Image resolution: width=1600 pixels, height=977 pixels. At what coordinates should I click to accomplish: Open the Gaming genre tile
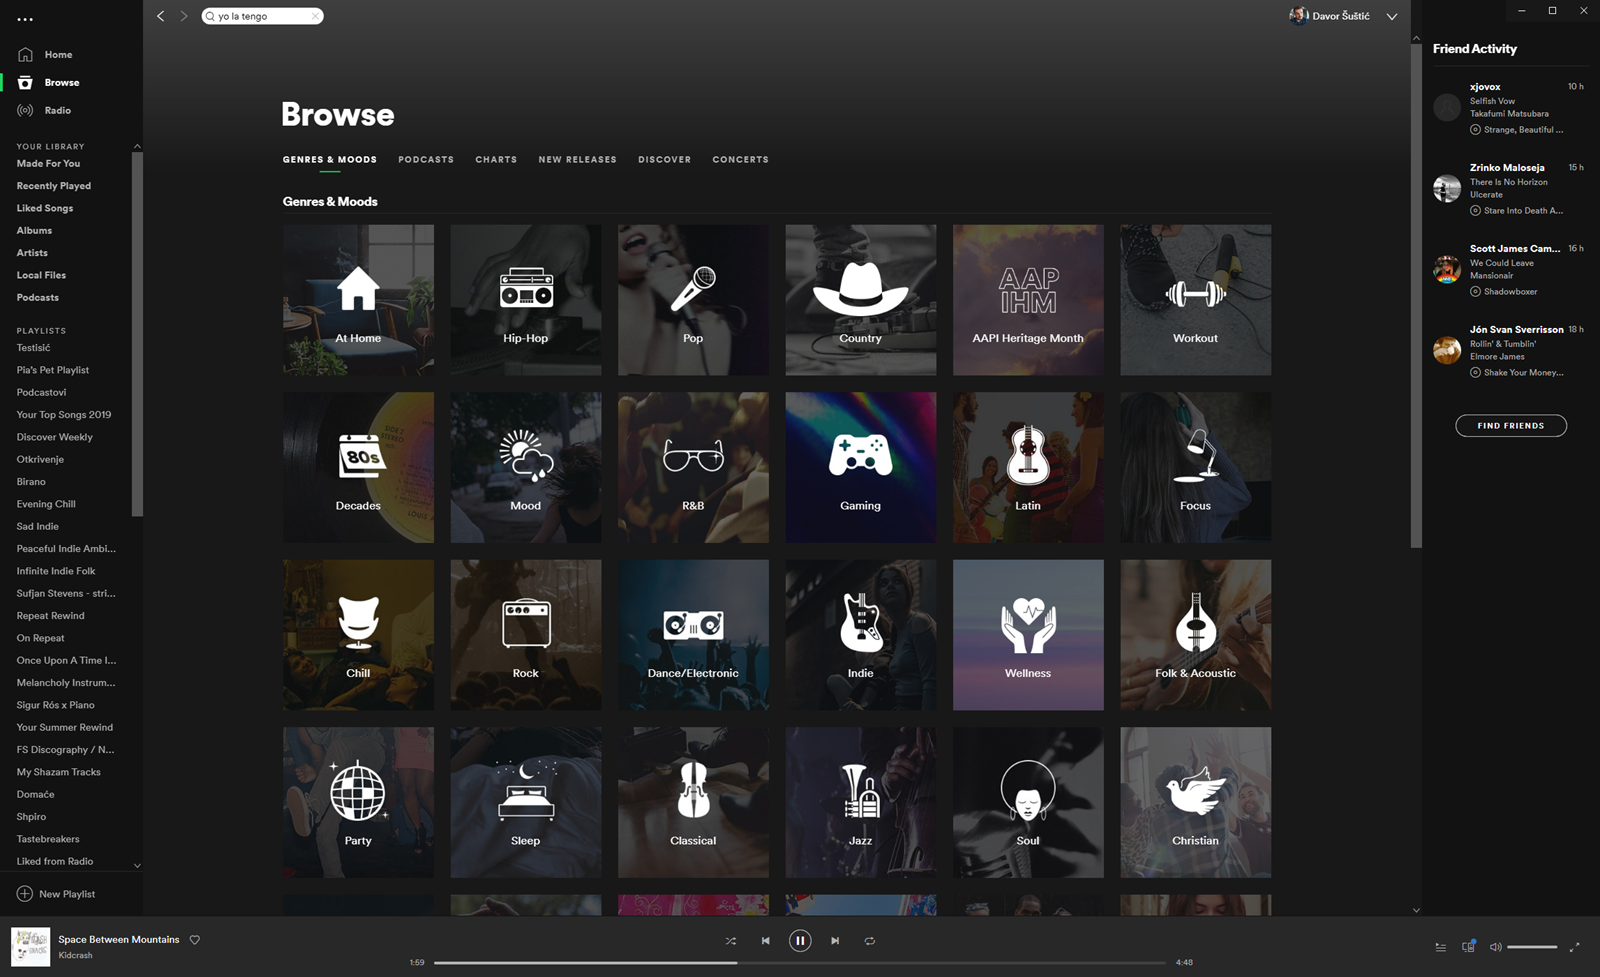pyautogui.click(x=861, y=468)
